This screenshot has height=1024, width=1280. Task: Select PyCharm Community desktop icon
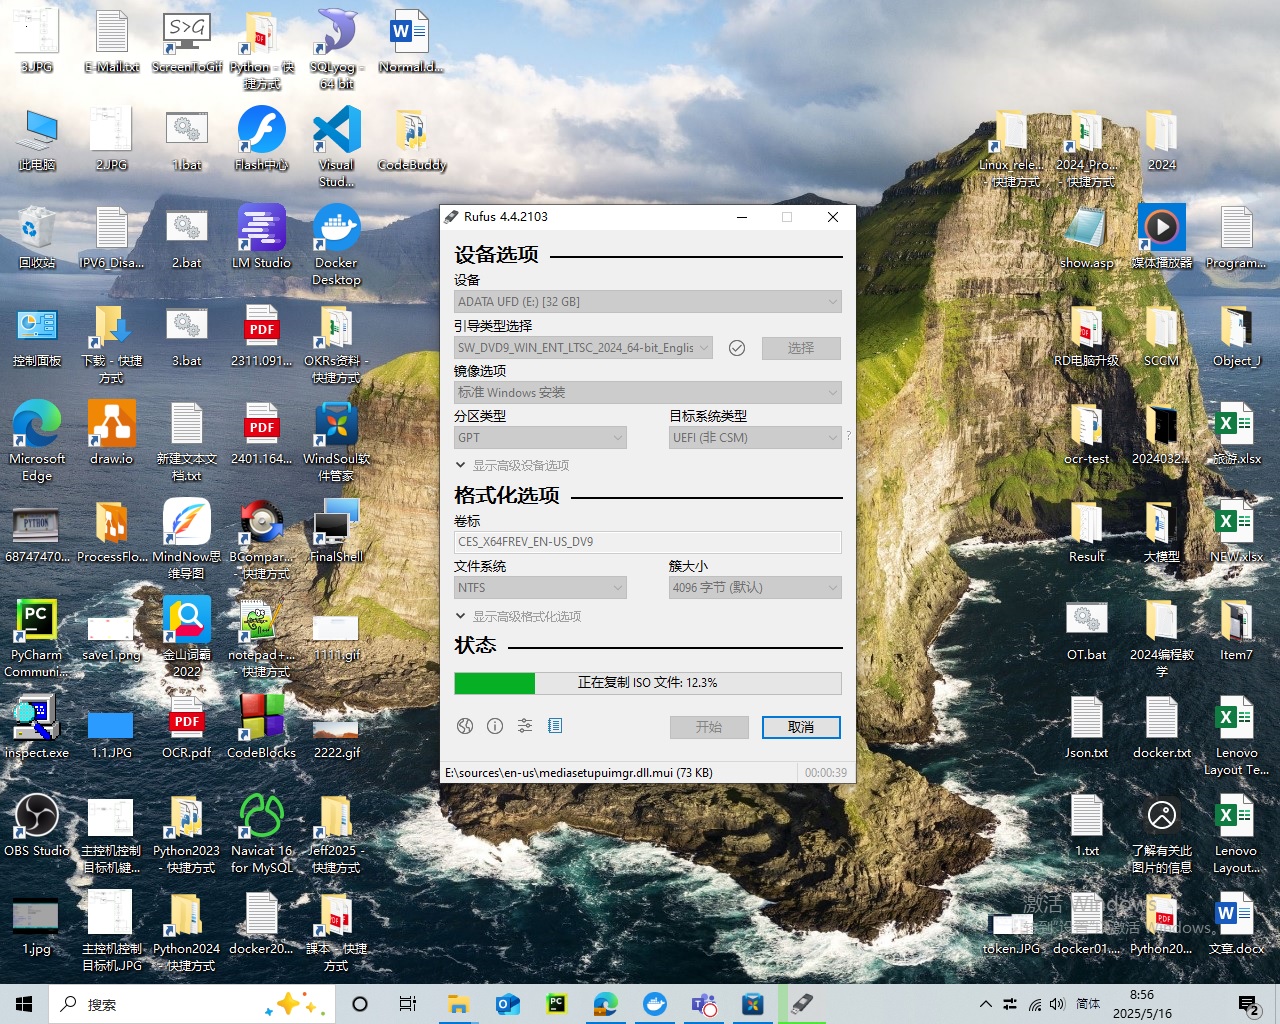point(37,638)
